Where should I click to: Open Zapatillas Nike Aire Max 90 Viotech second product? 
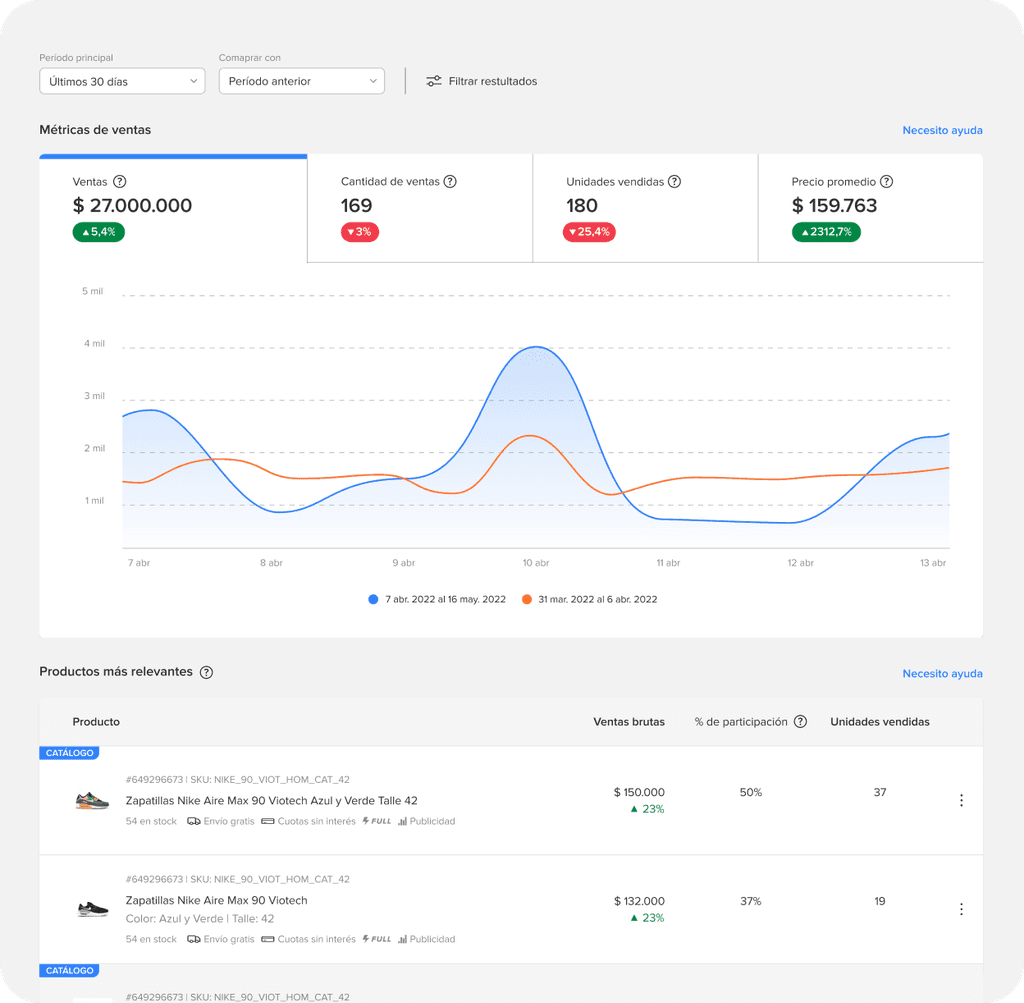216,900
